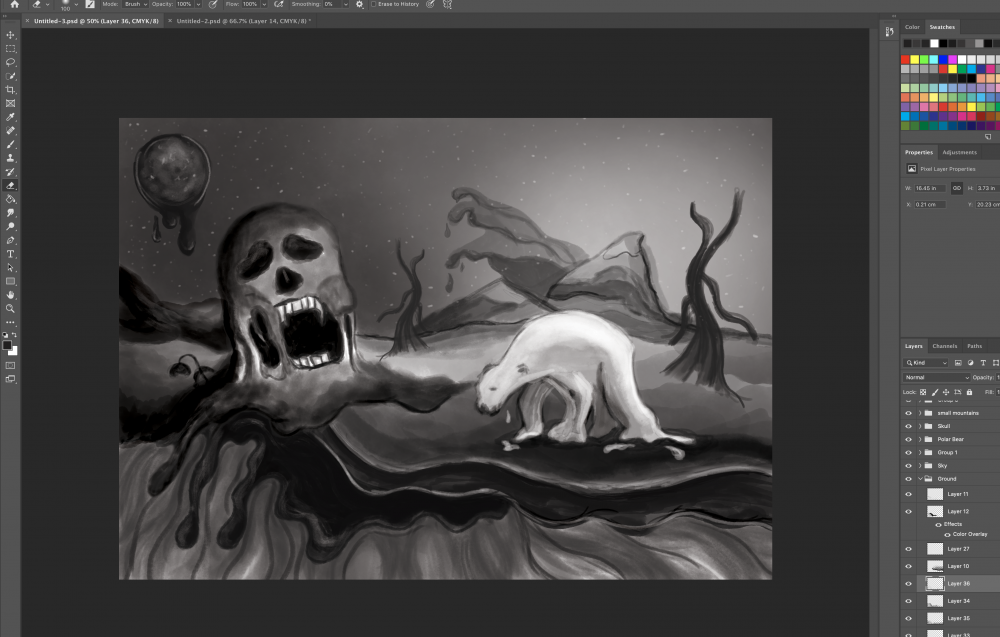Viewport: 1000px width, 637px height.
Task: Select the Layer 34 thumbnail
Action: pos(935,601)
